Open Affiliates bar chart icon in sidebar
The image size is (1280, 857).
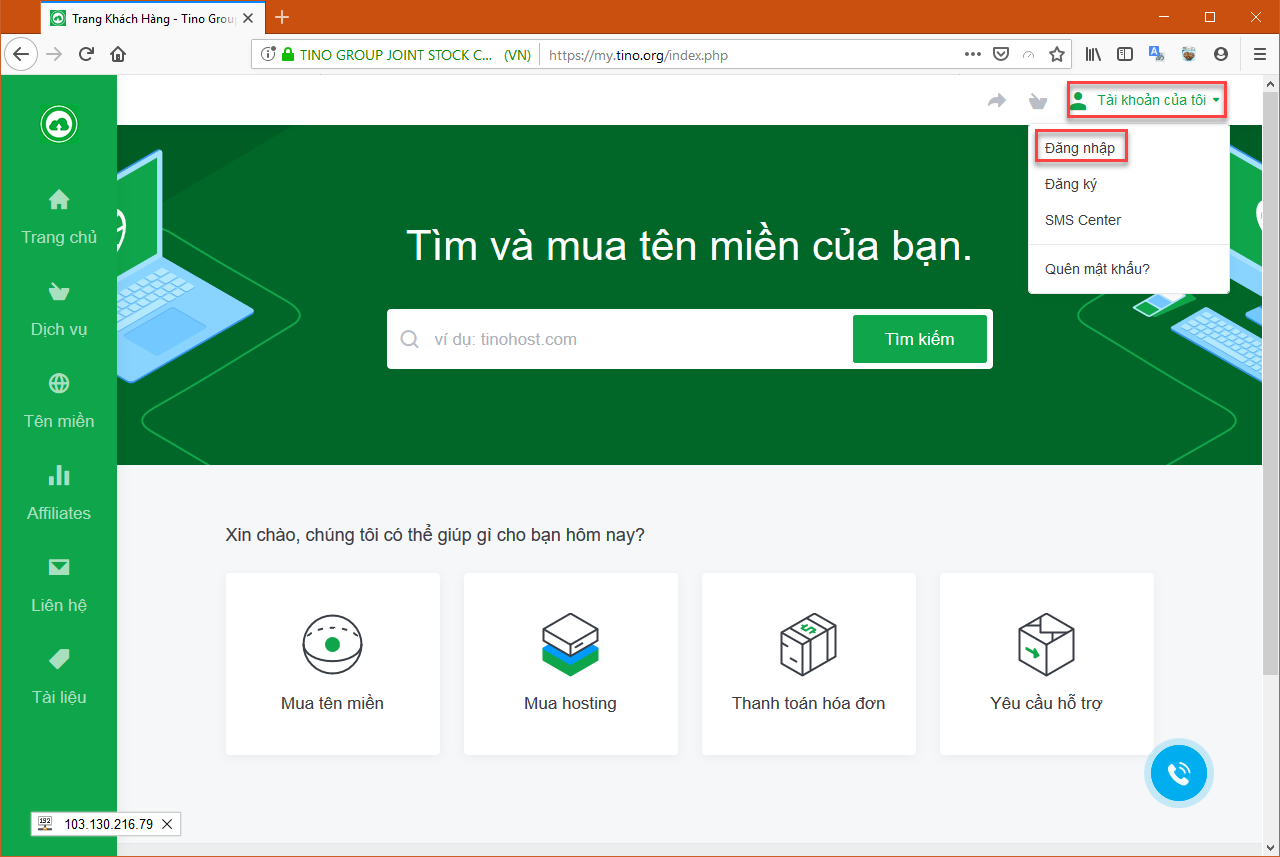click(x=59, y=475)
